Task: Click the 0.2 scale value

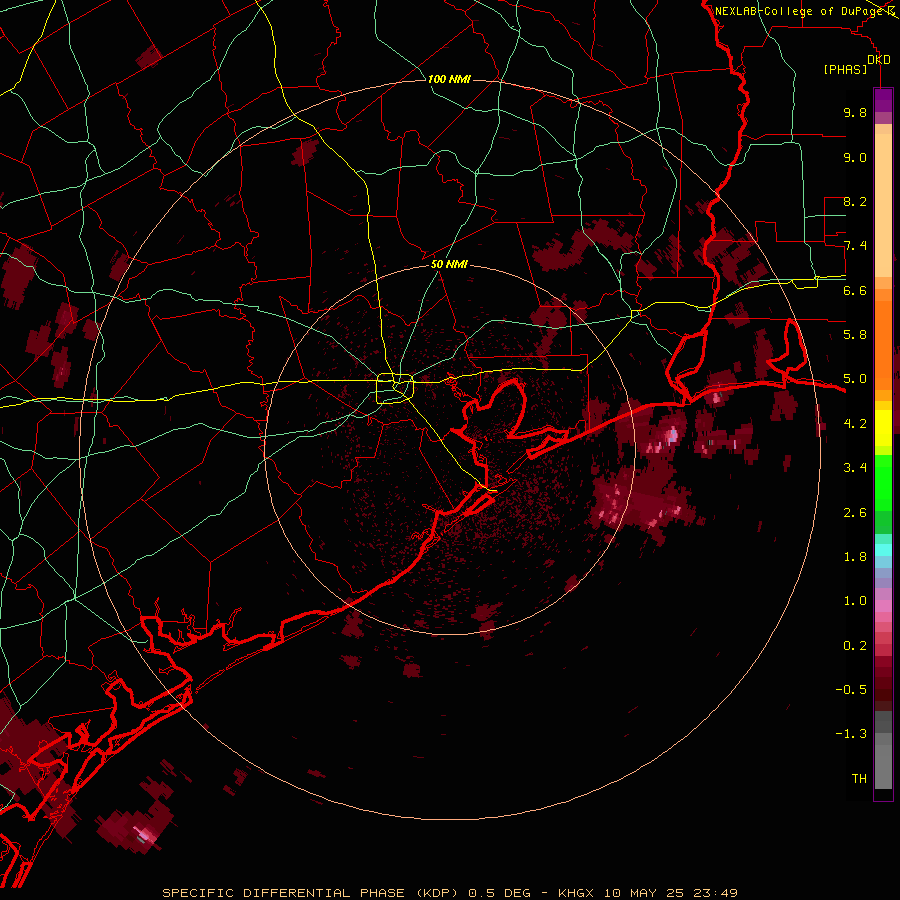Action: click(x=855, y=646)
